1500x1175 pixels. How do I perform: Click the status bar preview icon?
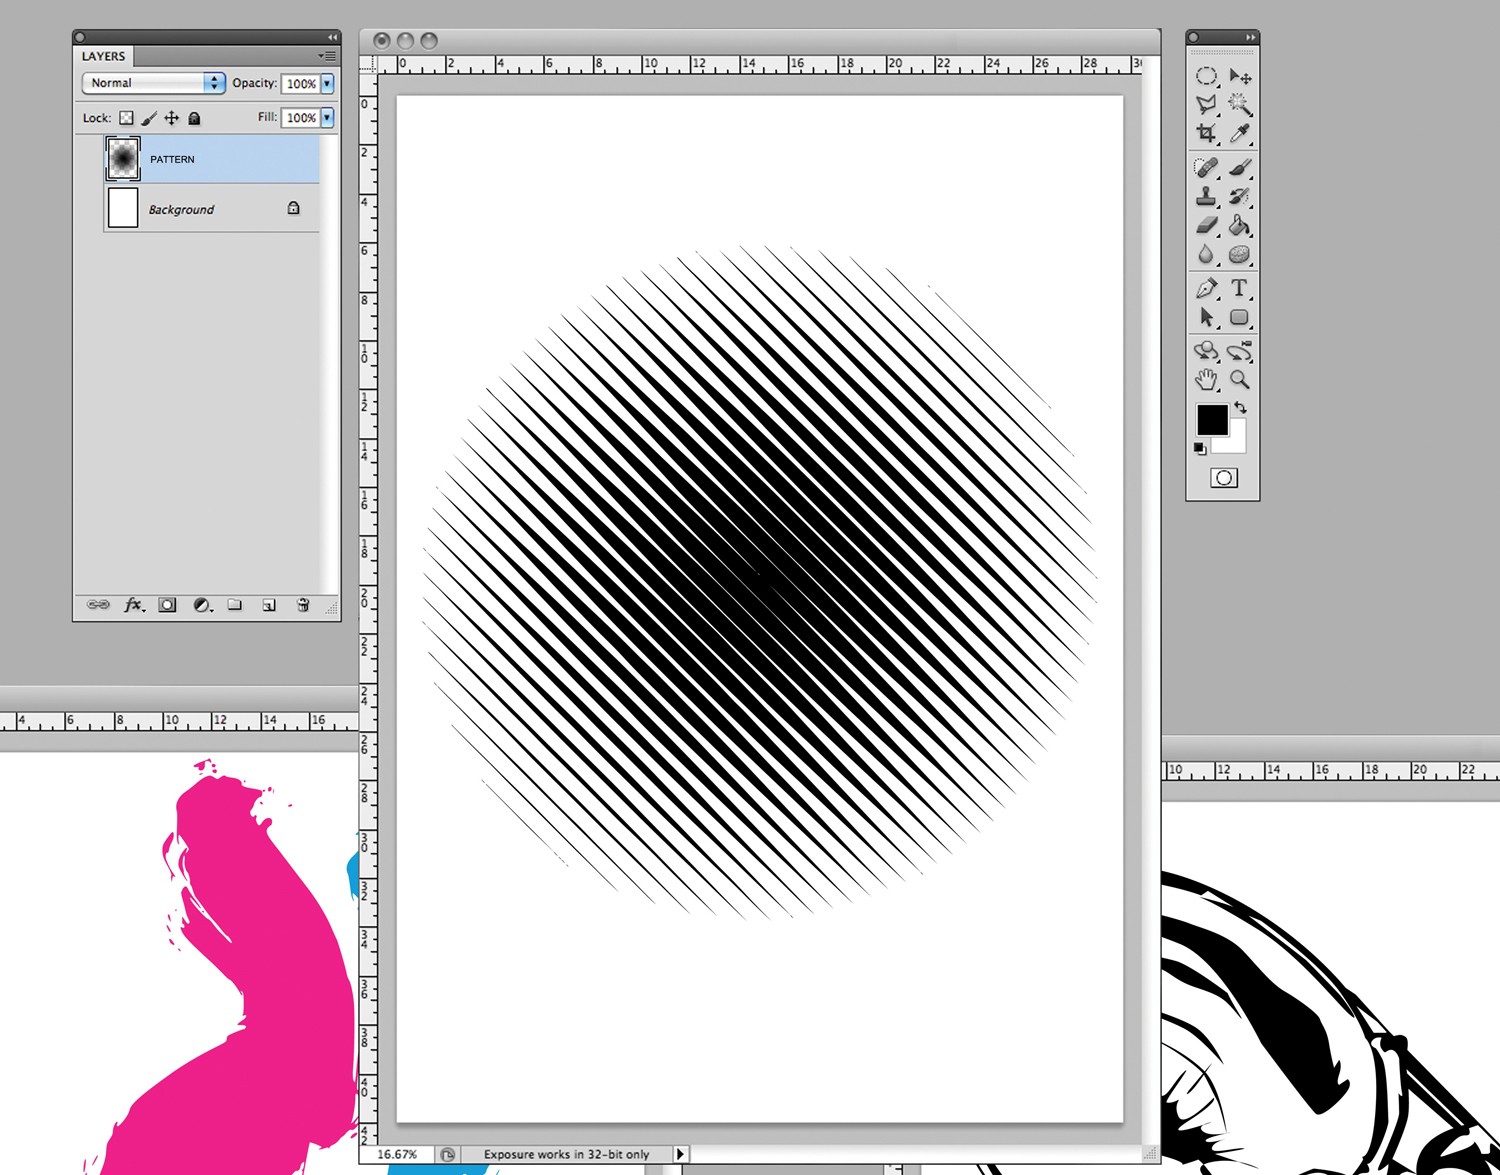447,1154
